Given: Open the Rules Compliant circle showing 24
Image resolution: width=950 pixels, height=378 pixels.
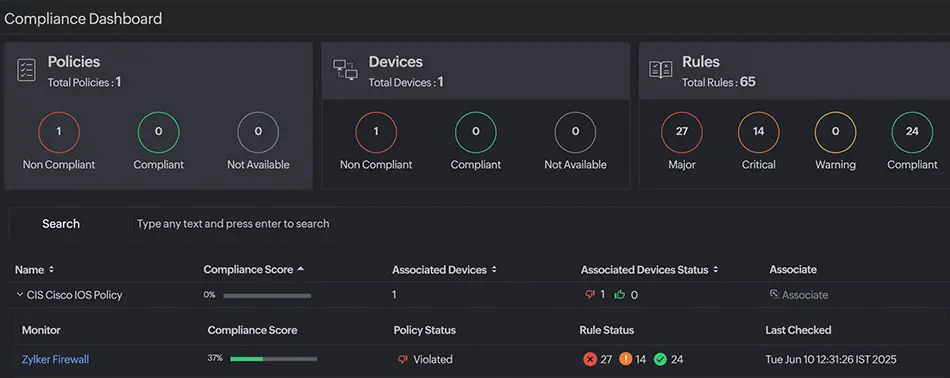Looking at the screenshot, I should click(912, 132).
